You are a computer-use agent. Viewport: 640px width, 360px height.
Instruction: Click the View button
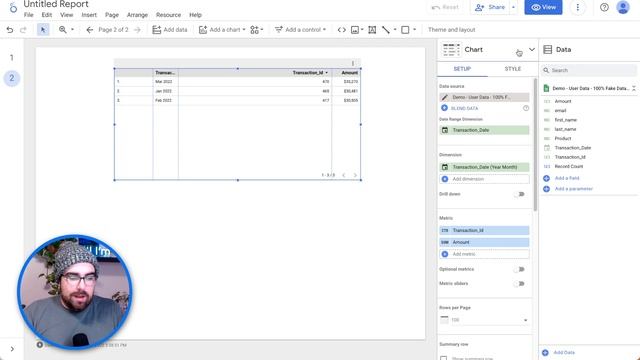[x=543, y=7]
